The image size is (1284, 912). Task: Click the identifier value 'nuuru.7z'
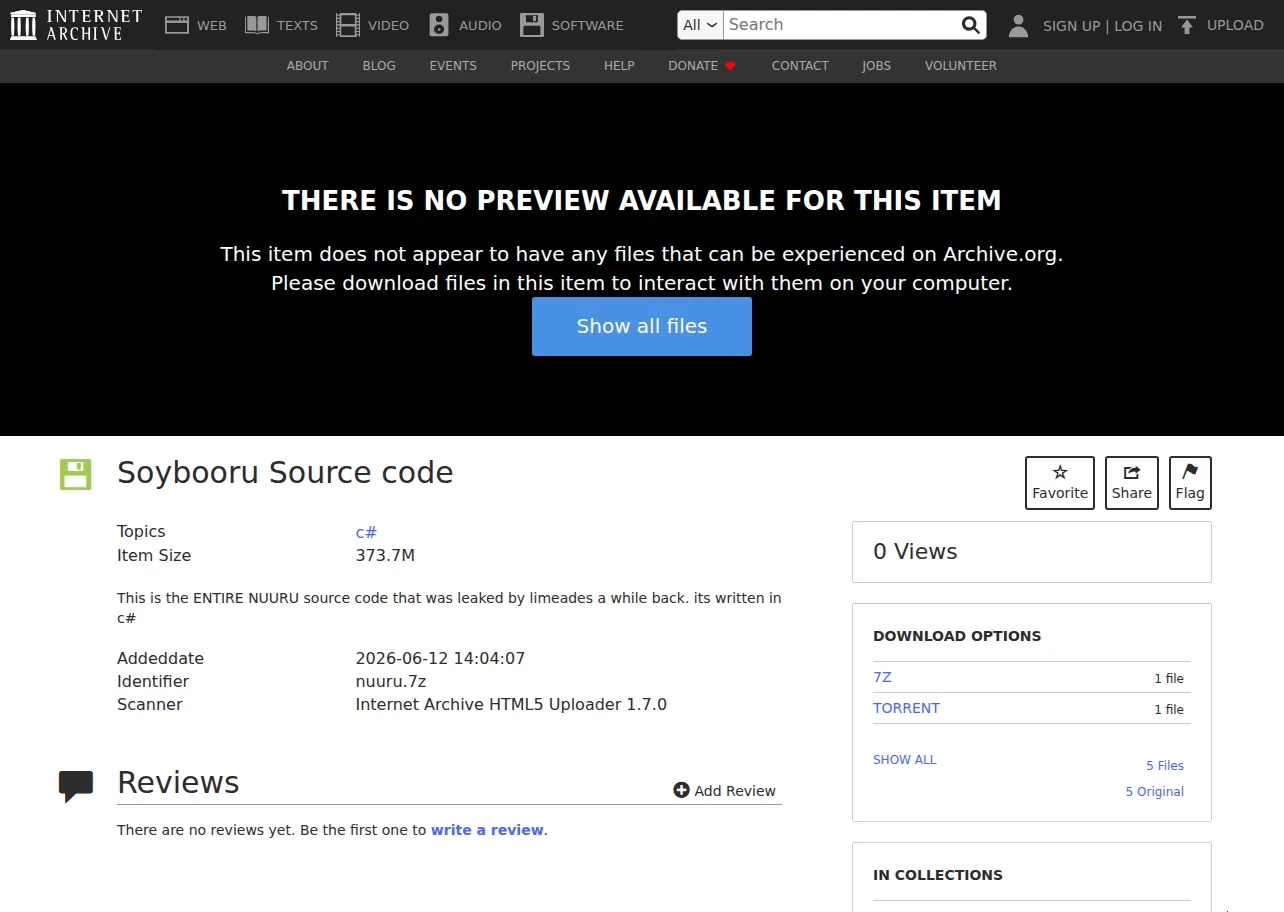coord(391,681)
